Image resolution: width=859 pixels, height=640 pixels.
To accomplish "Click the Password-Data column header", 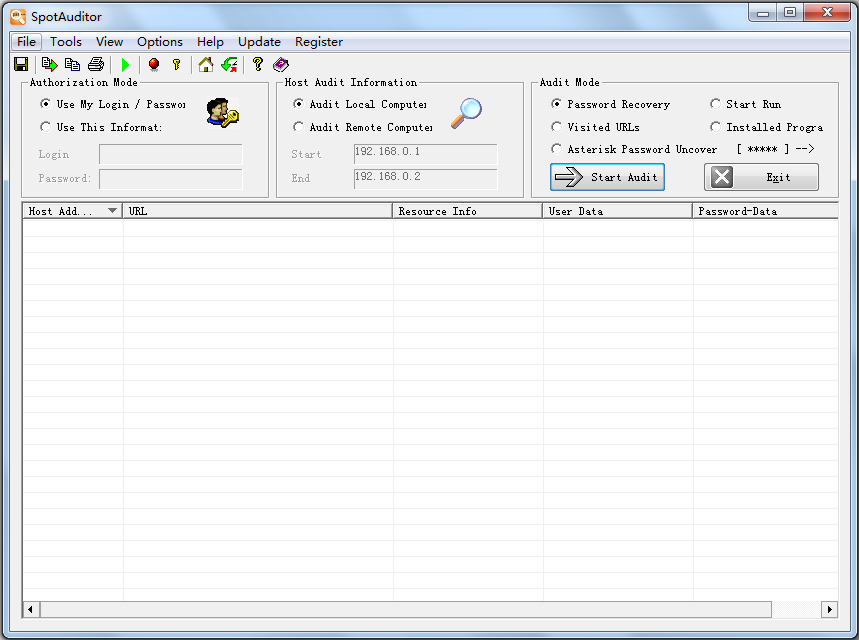I will click(x=764, y=211).
